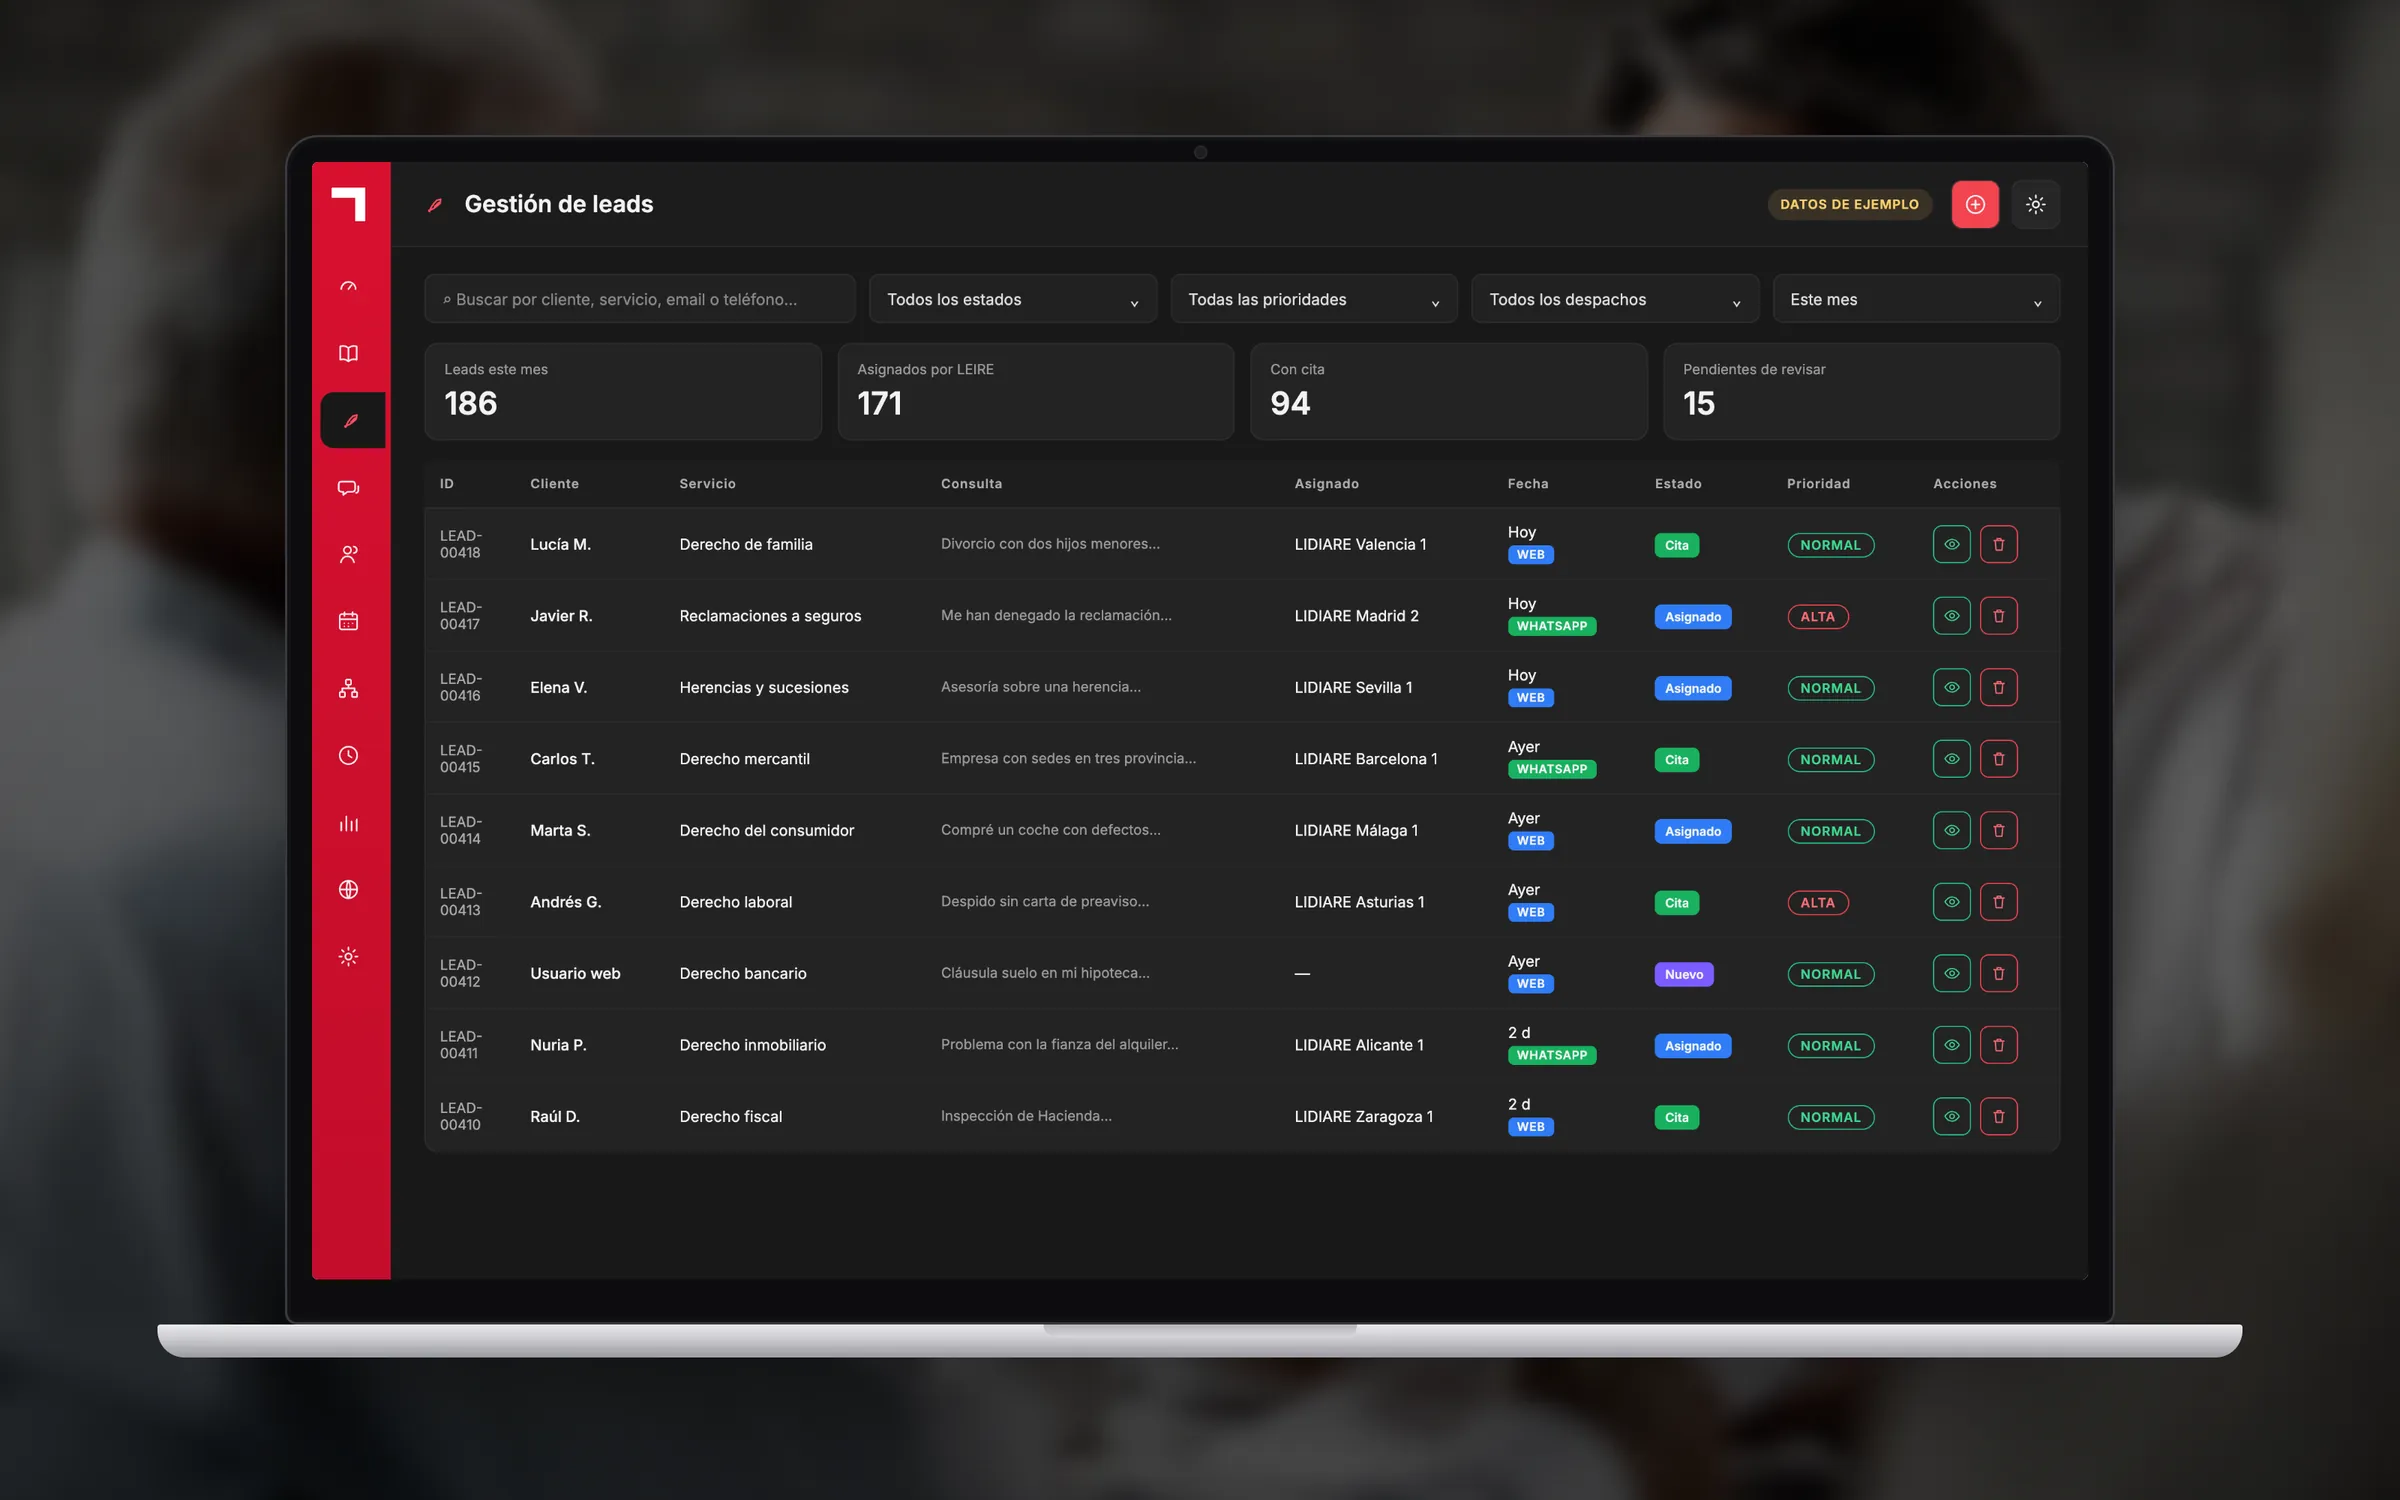View details of Andrés G. lead
2400x1500 pixels.
pos(1951,902)
